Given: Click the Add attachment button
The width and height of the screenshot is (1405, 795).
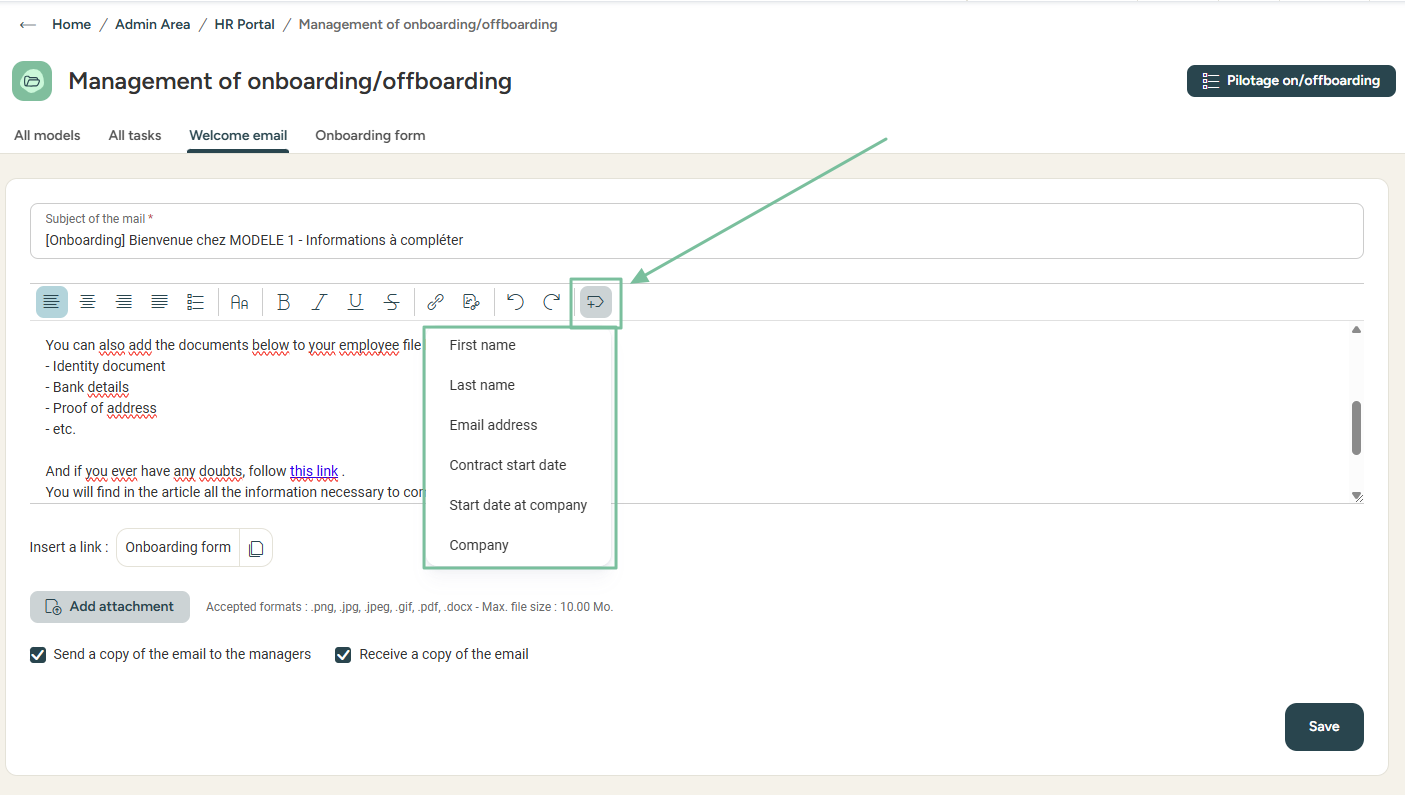Looking at the screenshot, I should [x=110, y=607].
